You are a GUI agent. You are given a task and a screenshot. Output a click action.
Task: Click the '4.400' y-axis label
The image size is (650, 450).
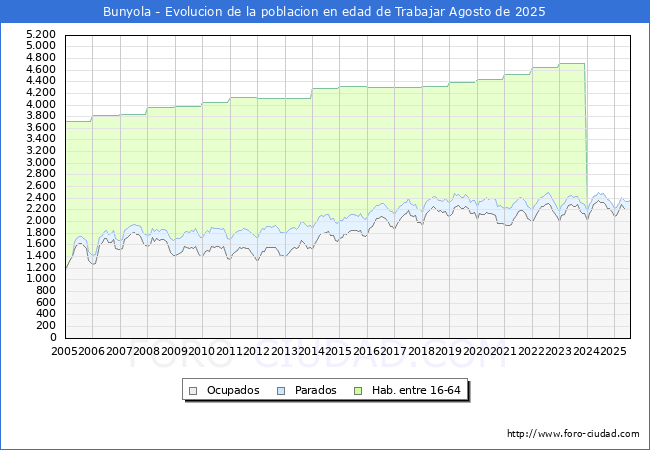point(41,80)
